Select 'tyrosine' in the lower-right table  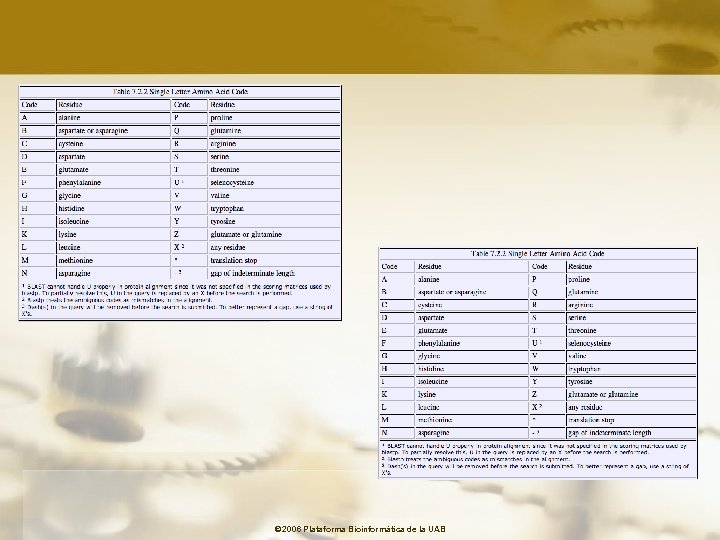tap(580, 382)
